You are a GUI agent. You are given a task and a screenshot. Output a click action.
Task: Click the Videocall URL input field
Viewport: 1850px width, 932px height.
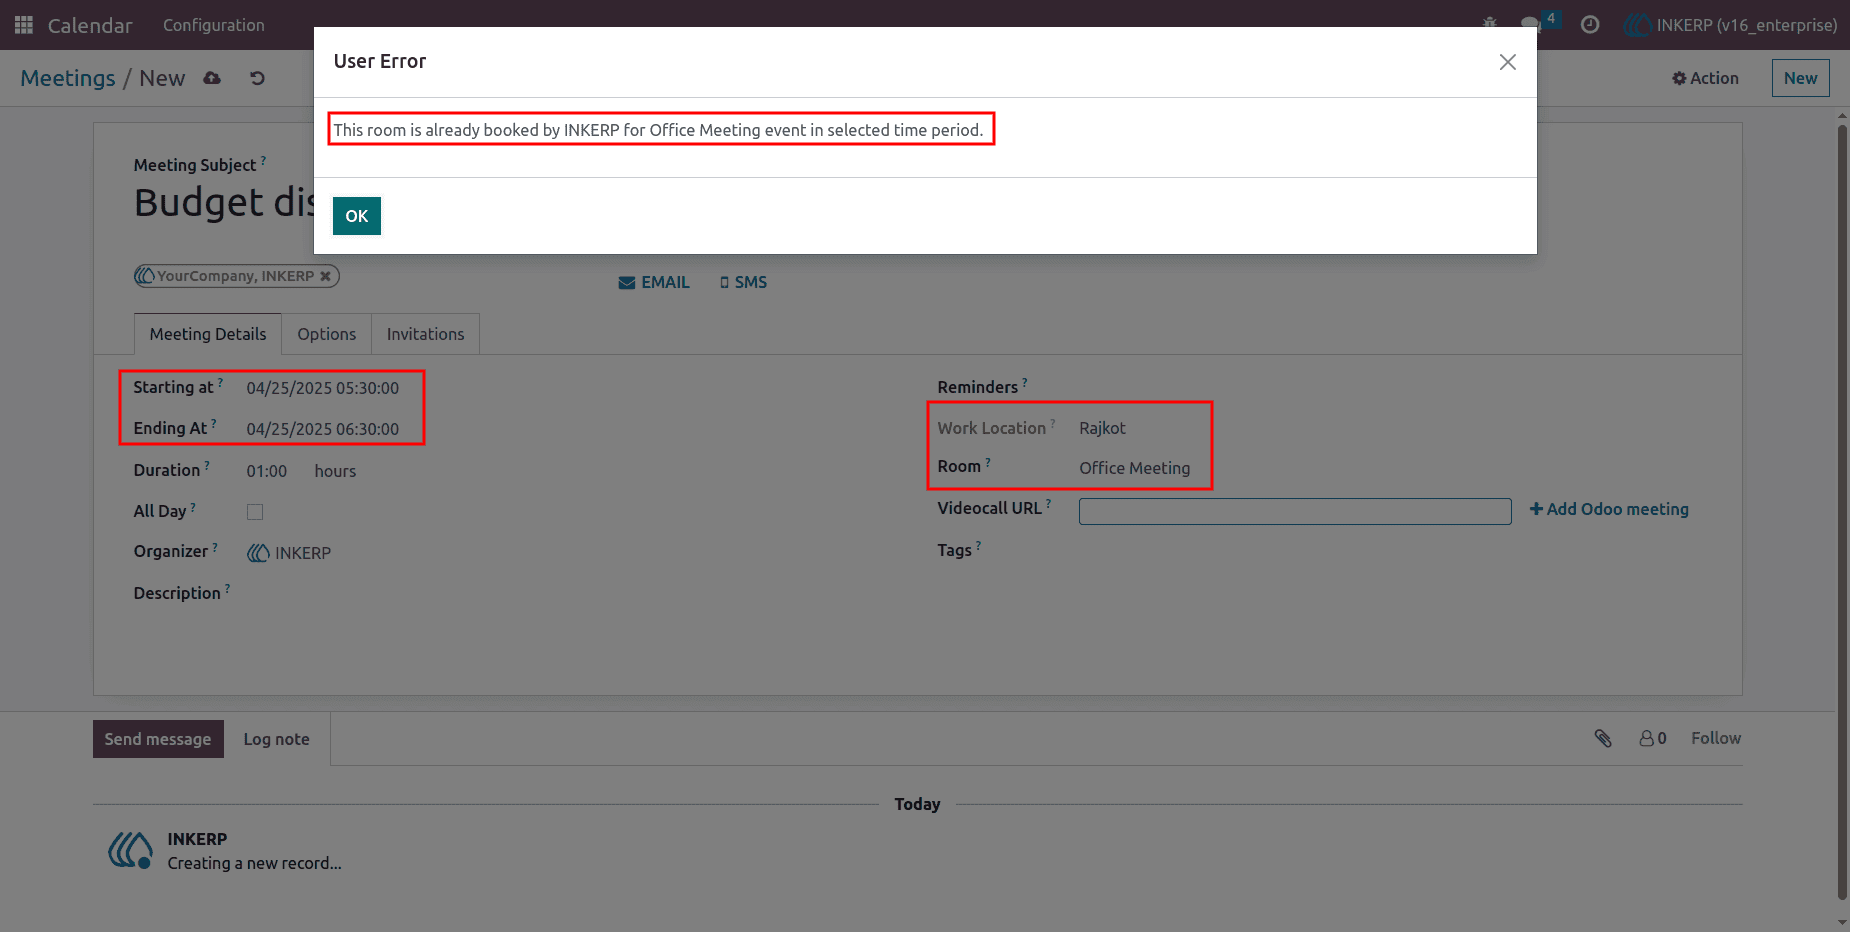[x=1295, y=511]
